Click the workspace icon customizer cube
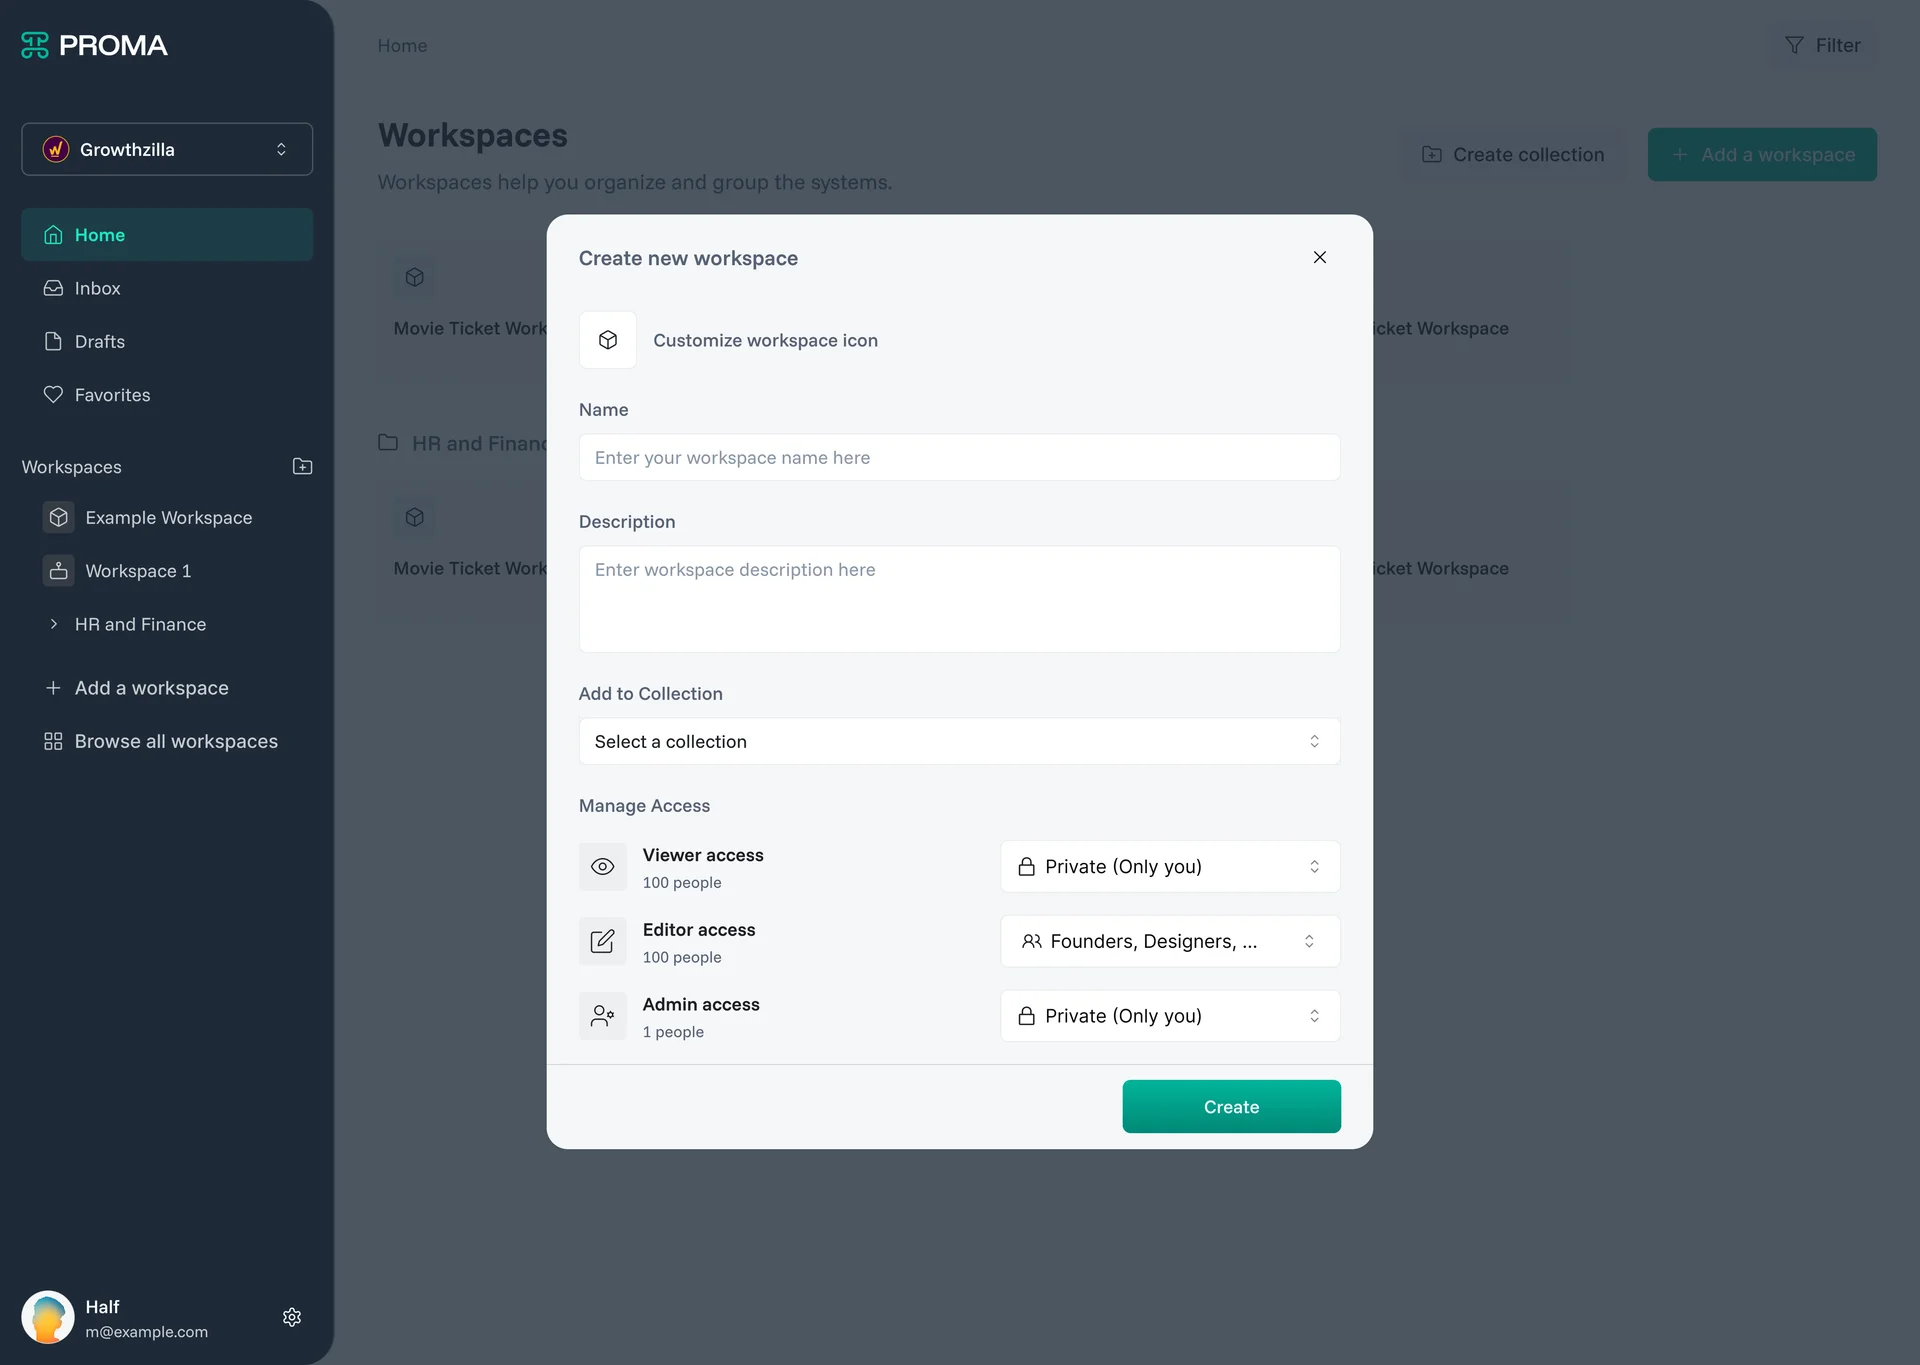Viewport: 1920px width, 1365px height. coord(607,340)
